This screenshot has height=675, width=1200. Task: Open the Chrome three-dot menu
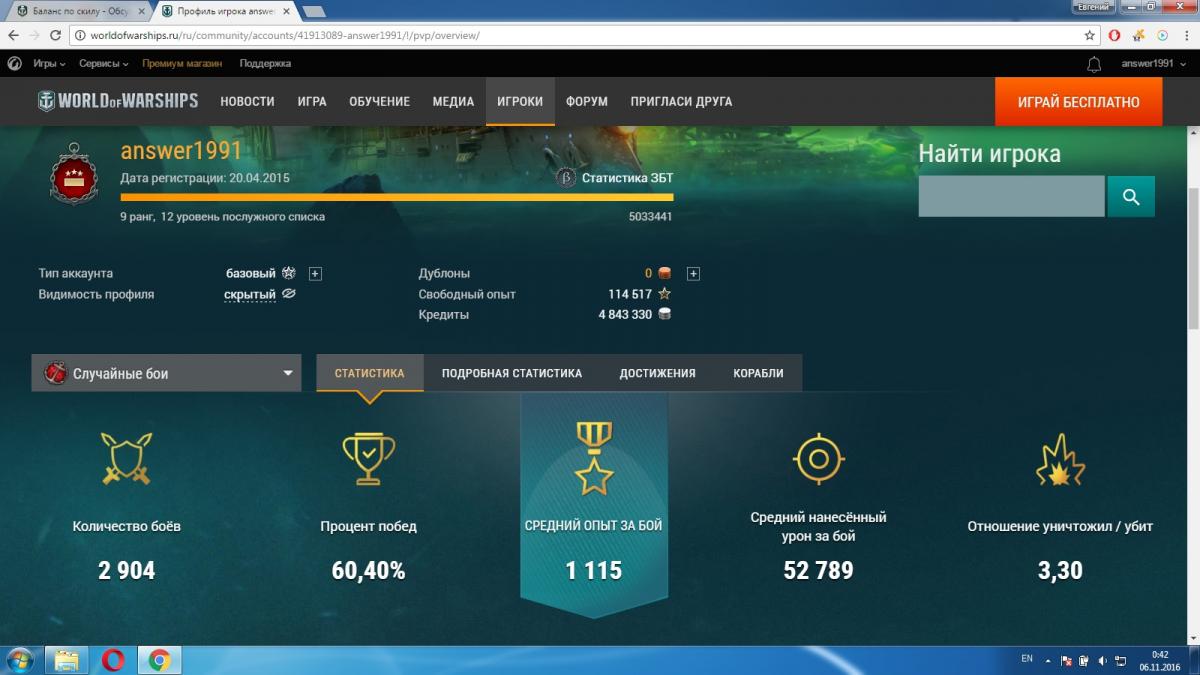pos(1186,35)
